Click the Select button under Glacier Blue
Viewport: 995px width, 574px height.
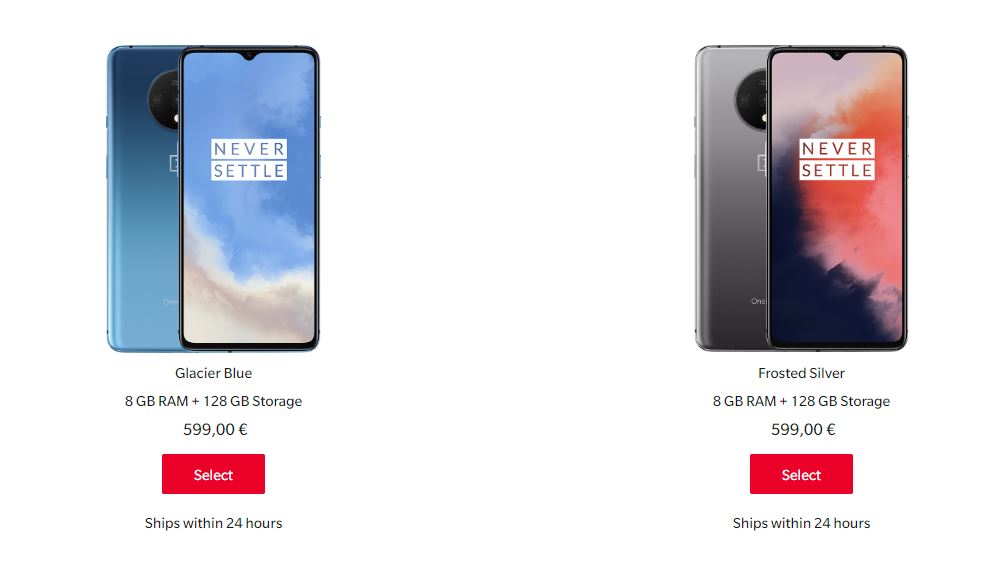click(x=213, y=474)
